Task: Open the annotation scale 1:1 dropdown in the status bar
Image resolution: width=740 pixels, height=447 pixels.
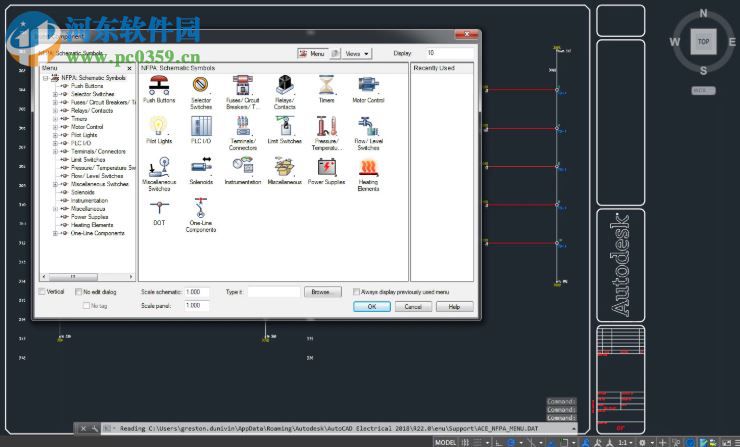Action: click(625, 443)
